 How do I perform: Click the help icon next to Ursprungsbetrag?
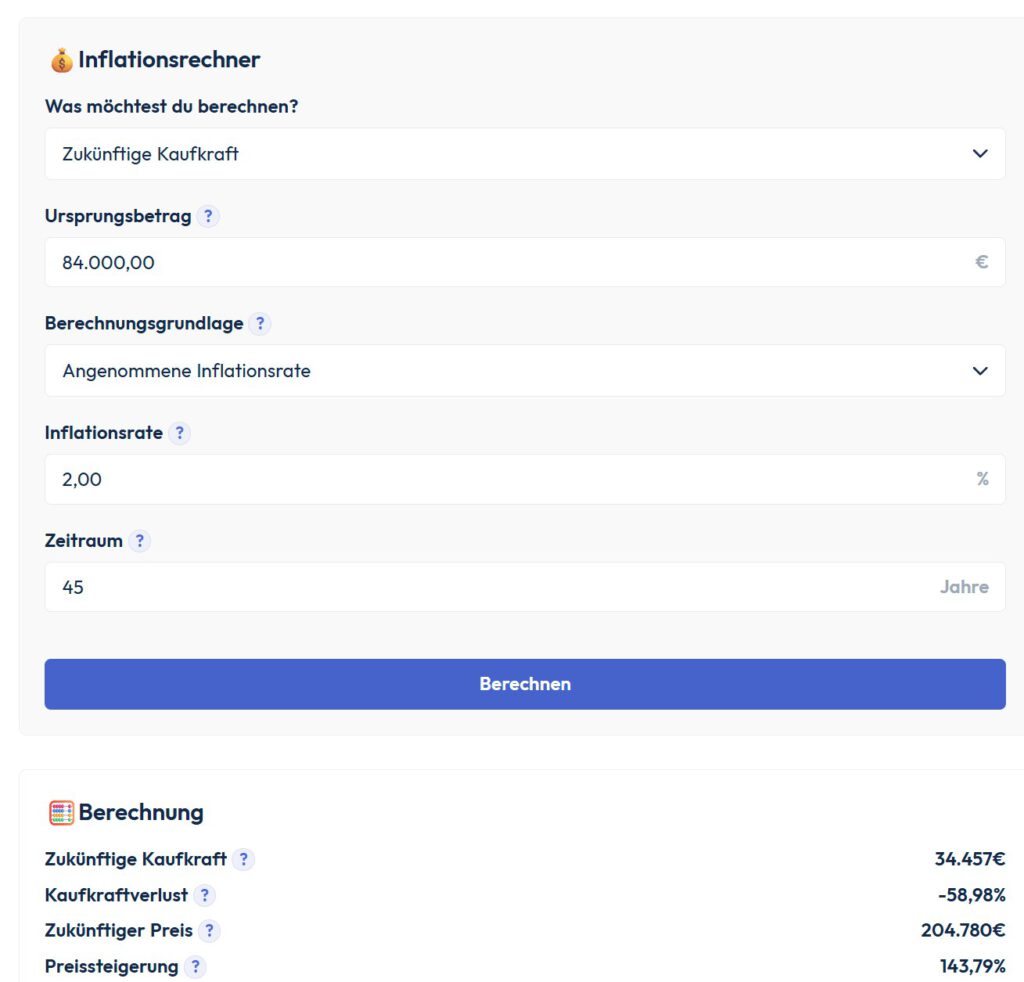point(207,216)
